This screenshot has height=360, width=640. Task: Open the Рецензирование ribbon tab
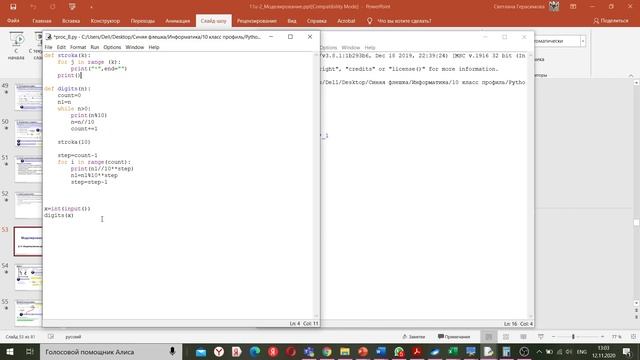257,21
